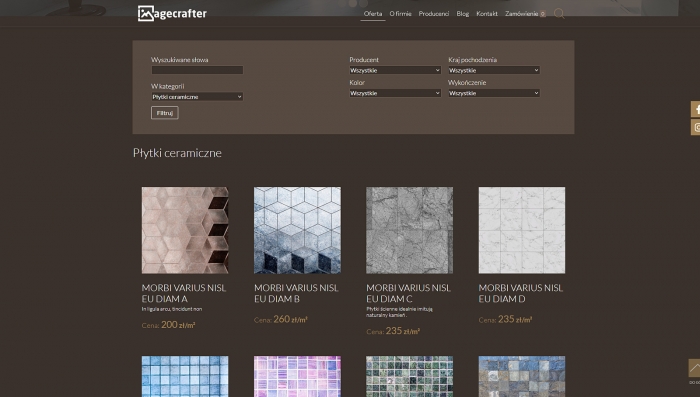Click the Filtruj button
Image resolution: width=700 pixels, height=397 pixels.
(165, 113)
